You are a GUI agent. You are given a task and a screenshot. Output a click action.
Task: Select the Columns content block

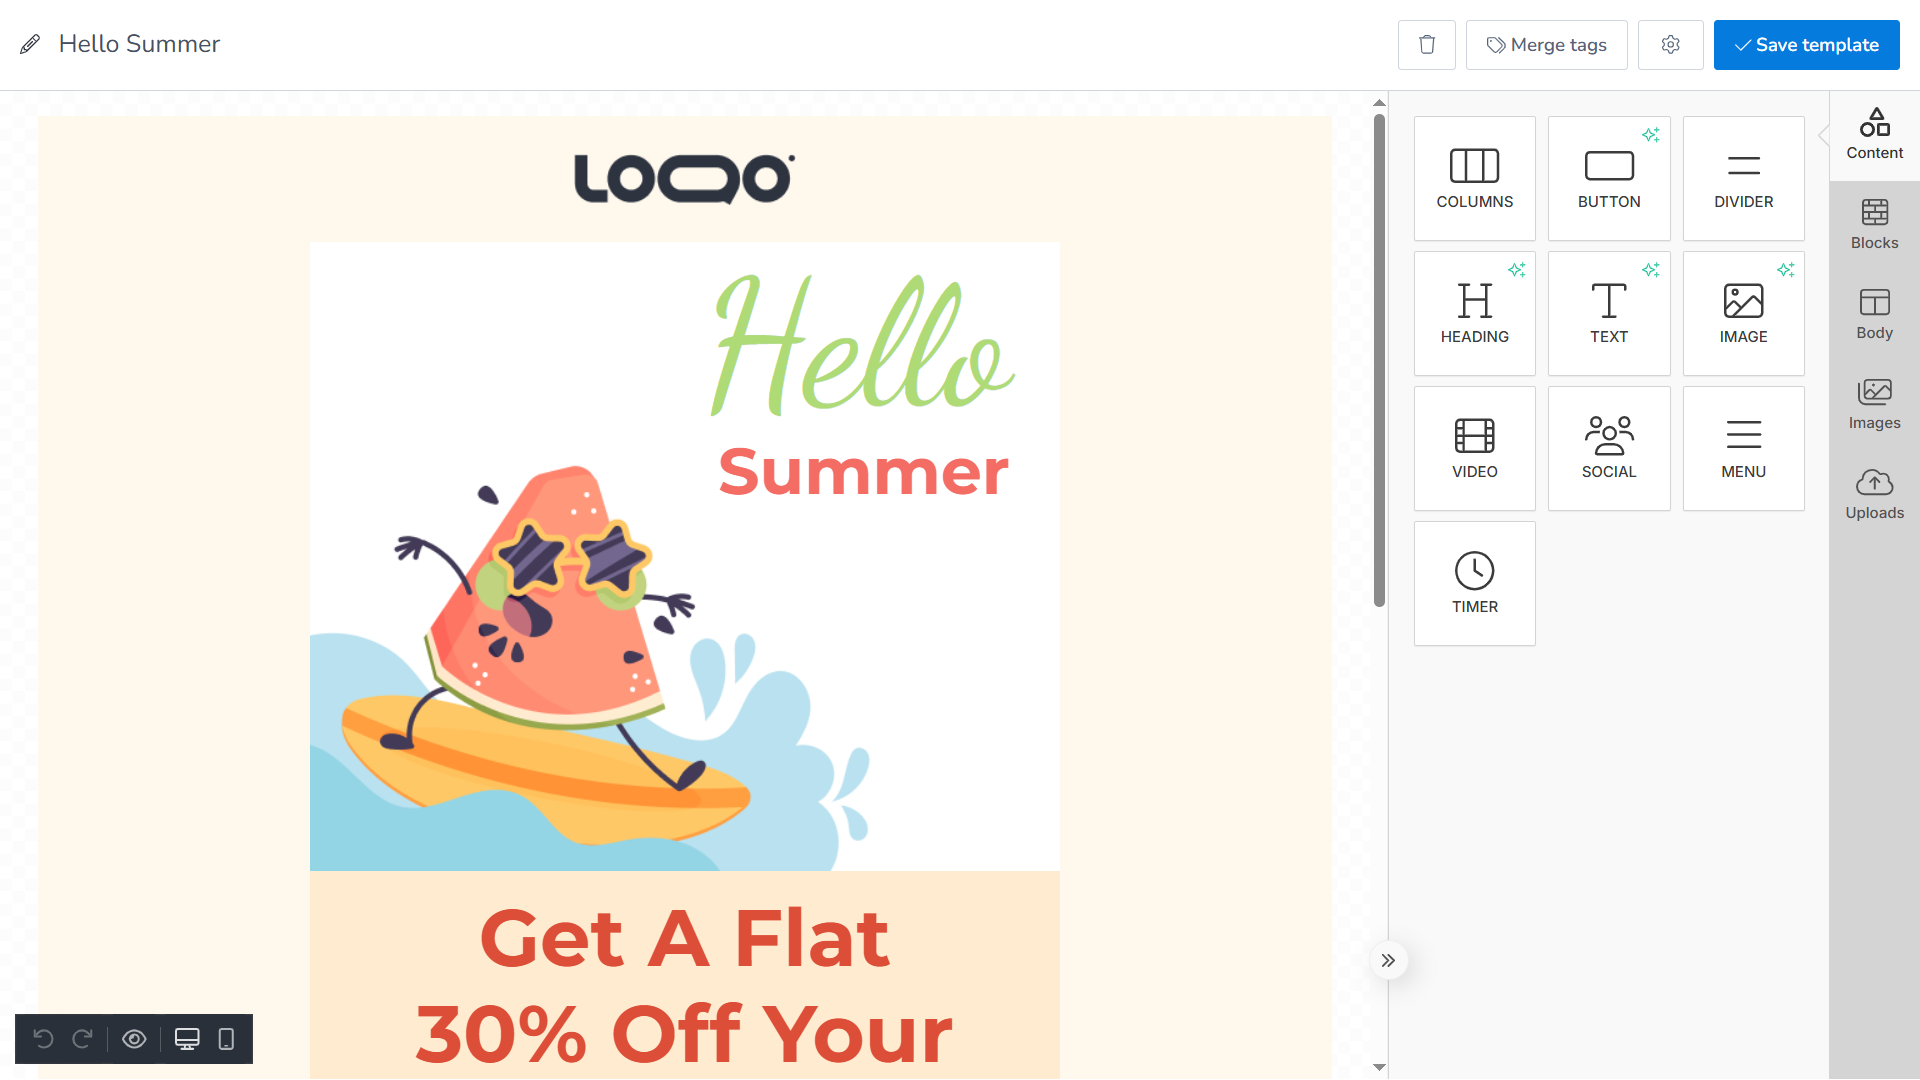1474,178
